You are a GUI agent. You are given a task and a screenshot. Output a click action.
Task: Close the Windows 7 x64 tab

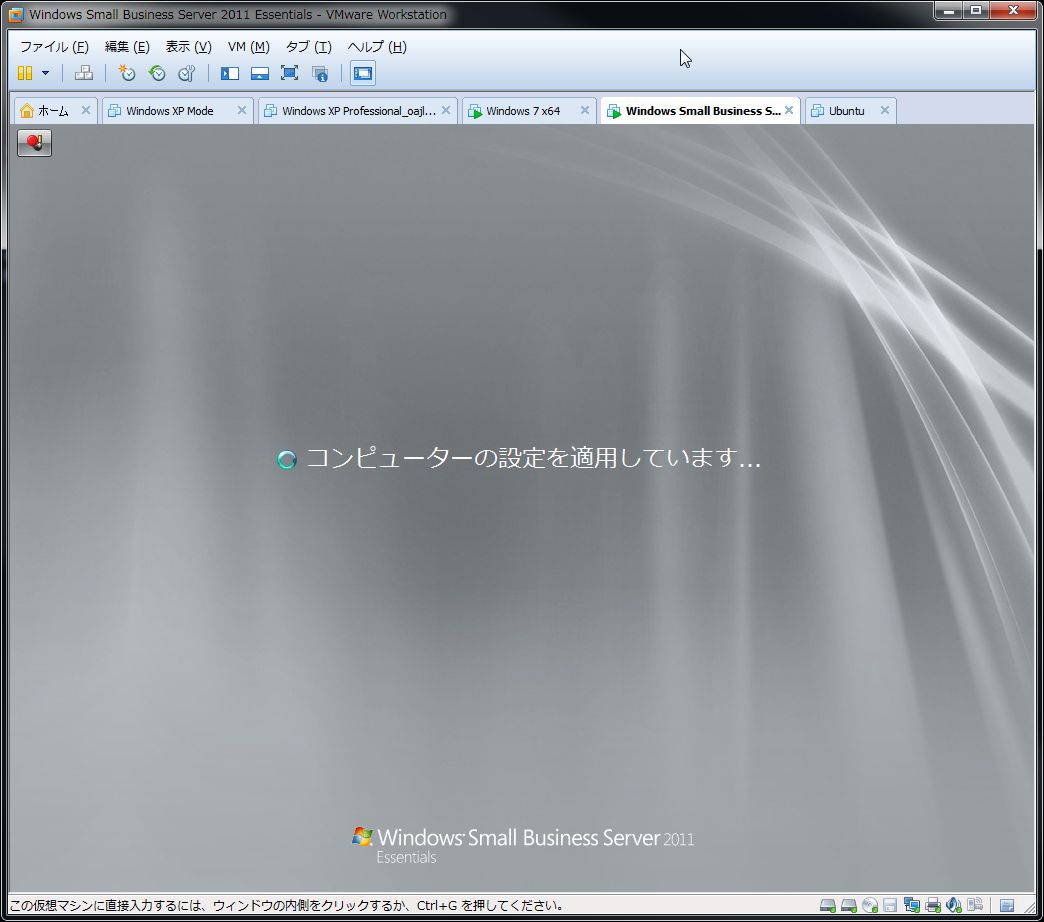coord(585,110)
